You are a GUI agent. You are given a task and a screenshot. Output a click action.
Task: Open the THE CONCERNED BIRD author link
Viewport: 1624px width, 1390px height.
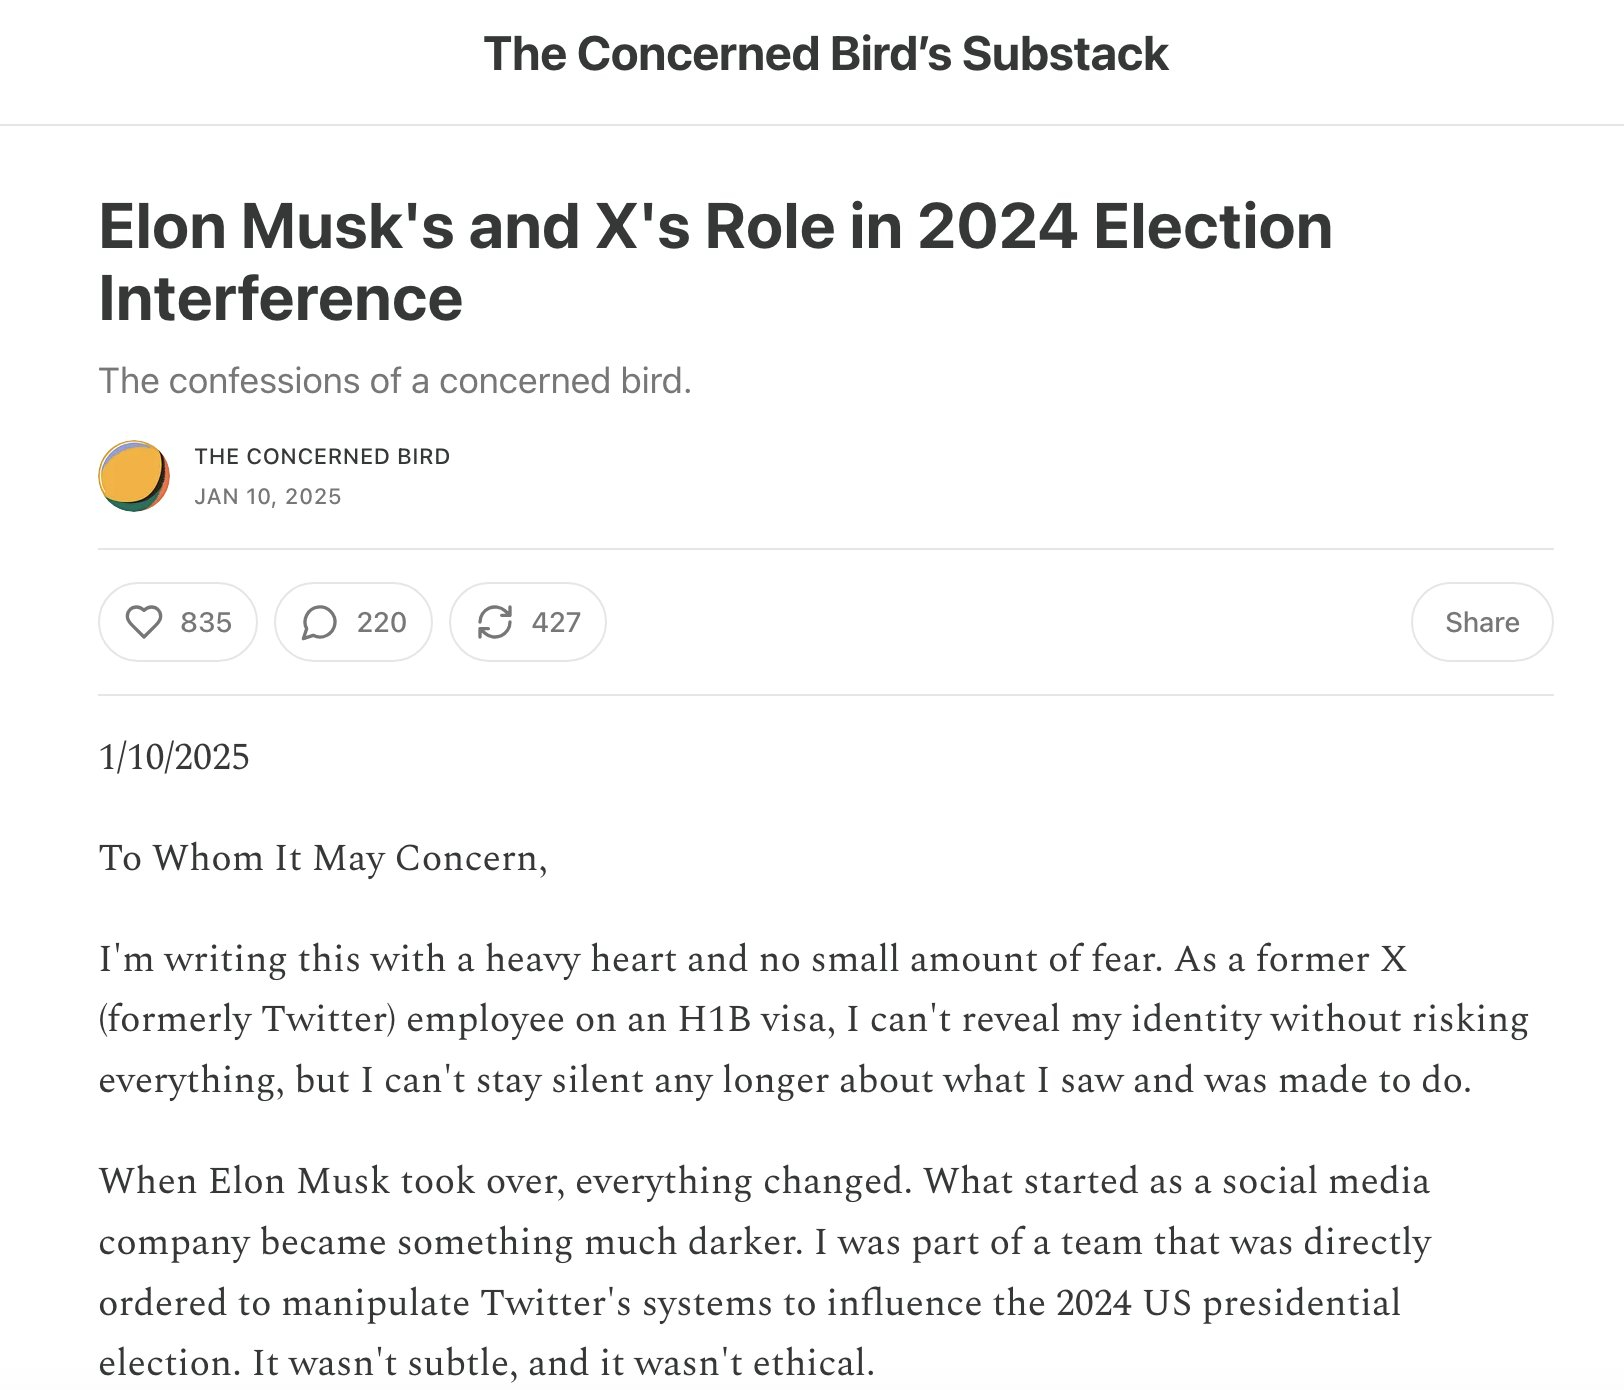322,457
